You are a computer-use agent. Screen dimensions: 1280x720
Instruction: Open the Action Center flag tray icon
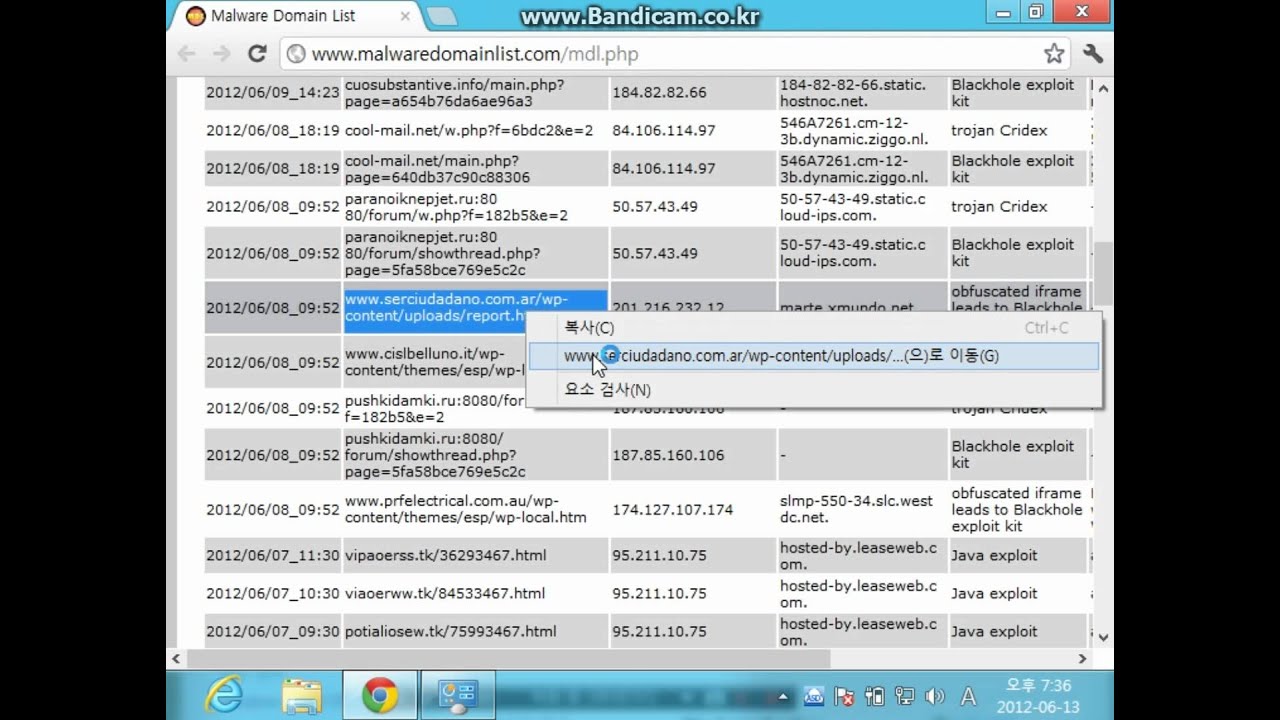844,697
